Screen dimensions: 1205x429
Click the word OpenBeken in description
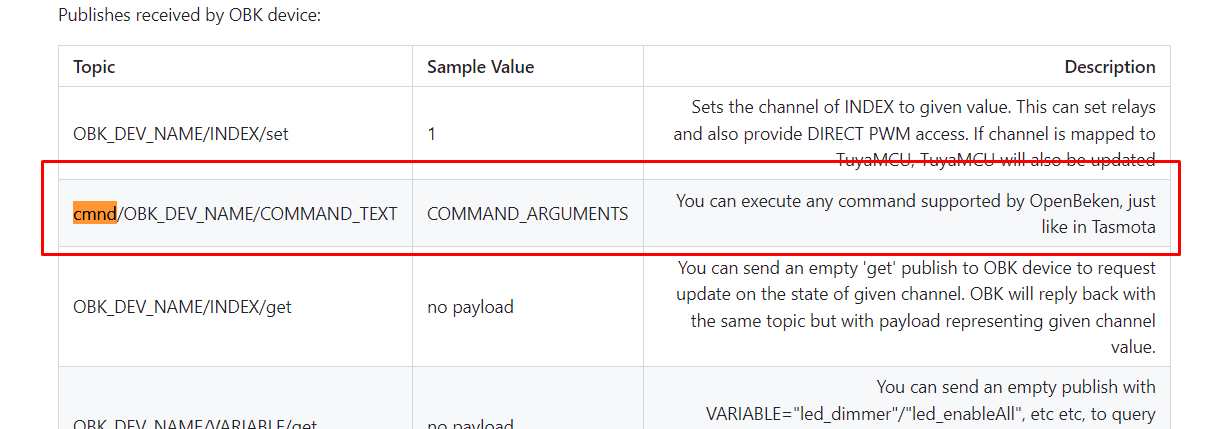[x=1068, y=200]
